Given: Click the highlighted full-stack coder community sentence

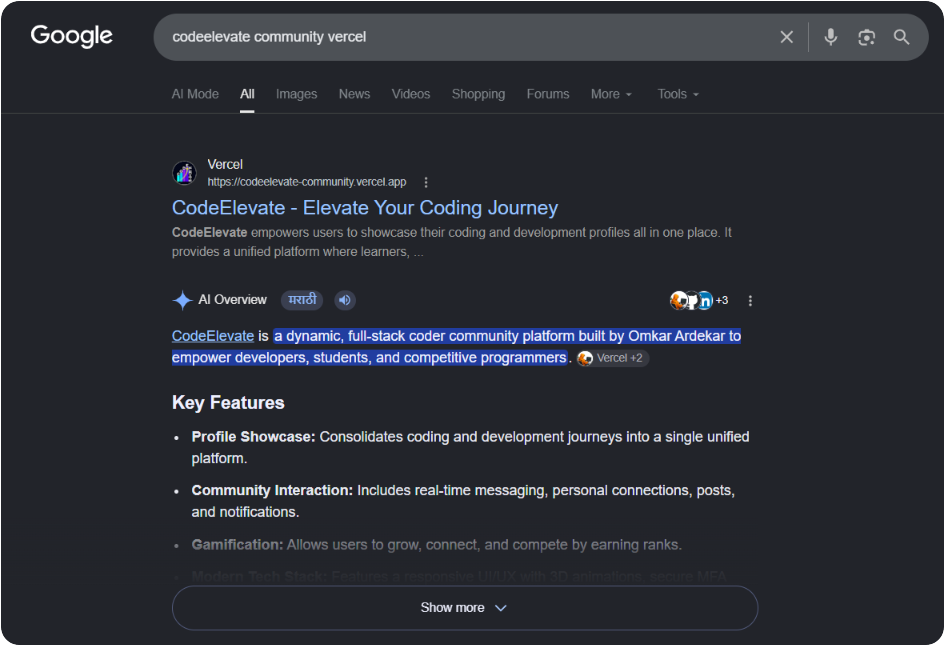Looking at the screenshot, I should (x=456, y=347).
